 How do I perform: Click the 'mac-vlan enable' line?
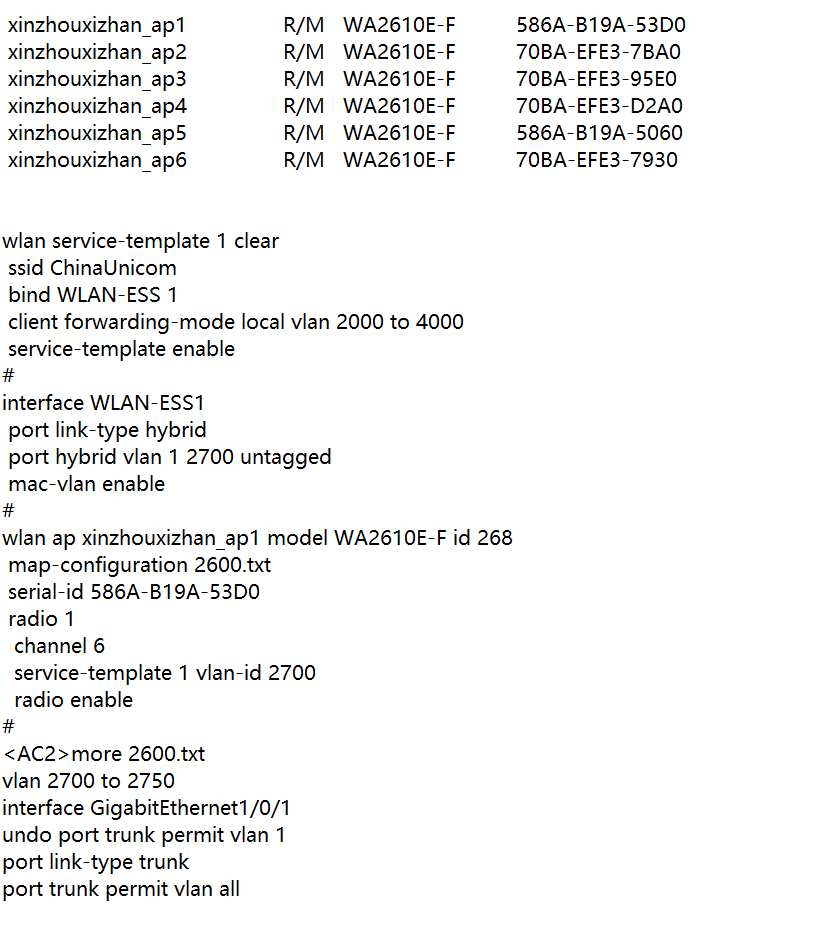[x=86, y=484]
